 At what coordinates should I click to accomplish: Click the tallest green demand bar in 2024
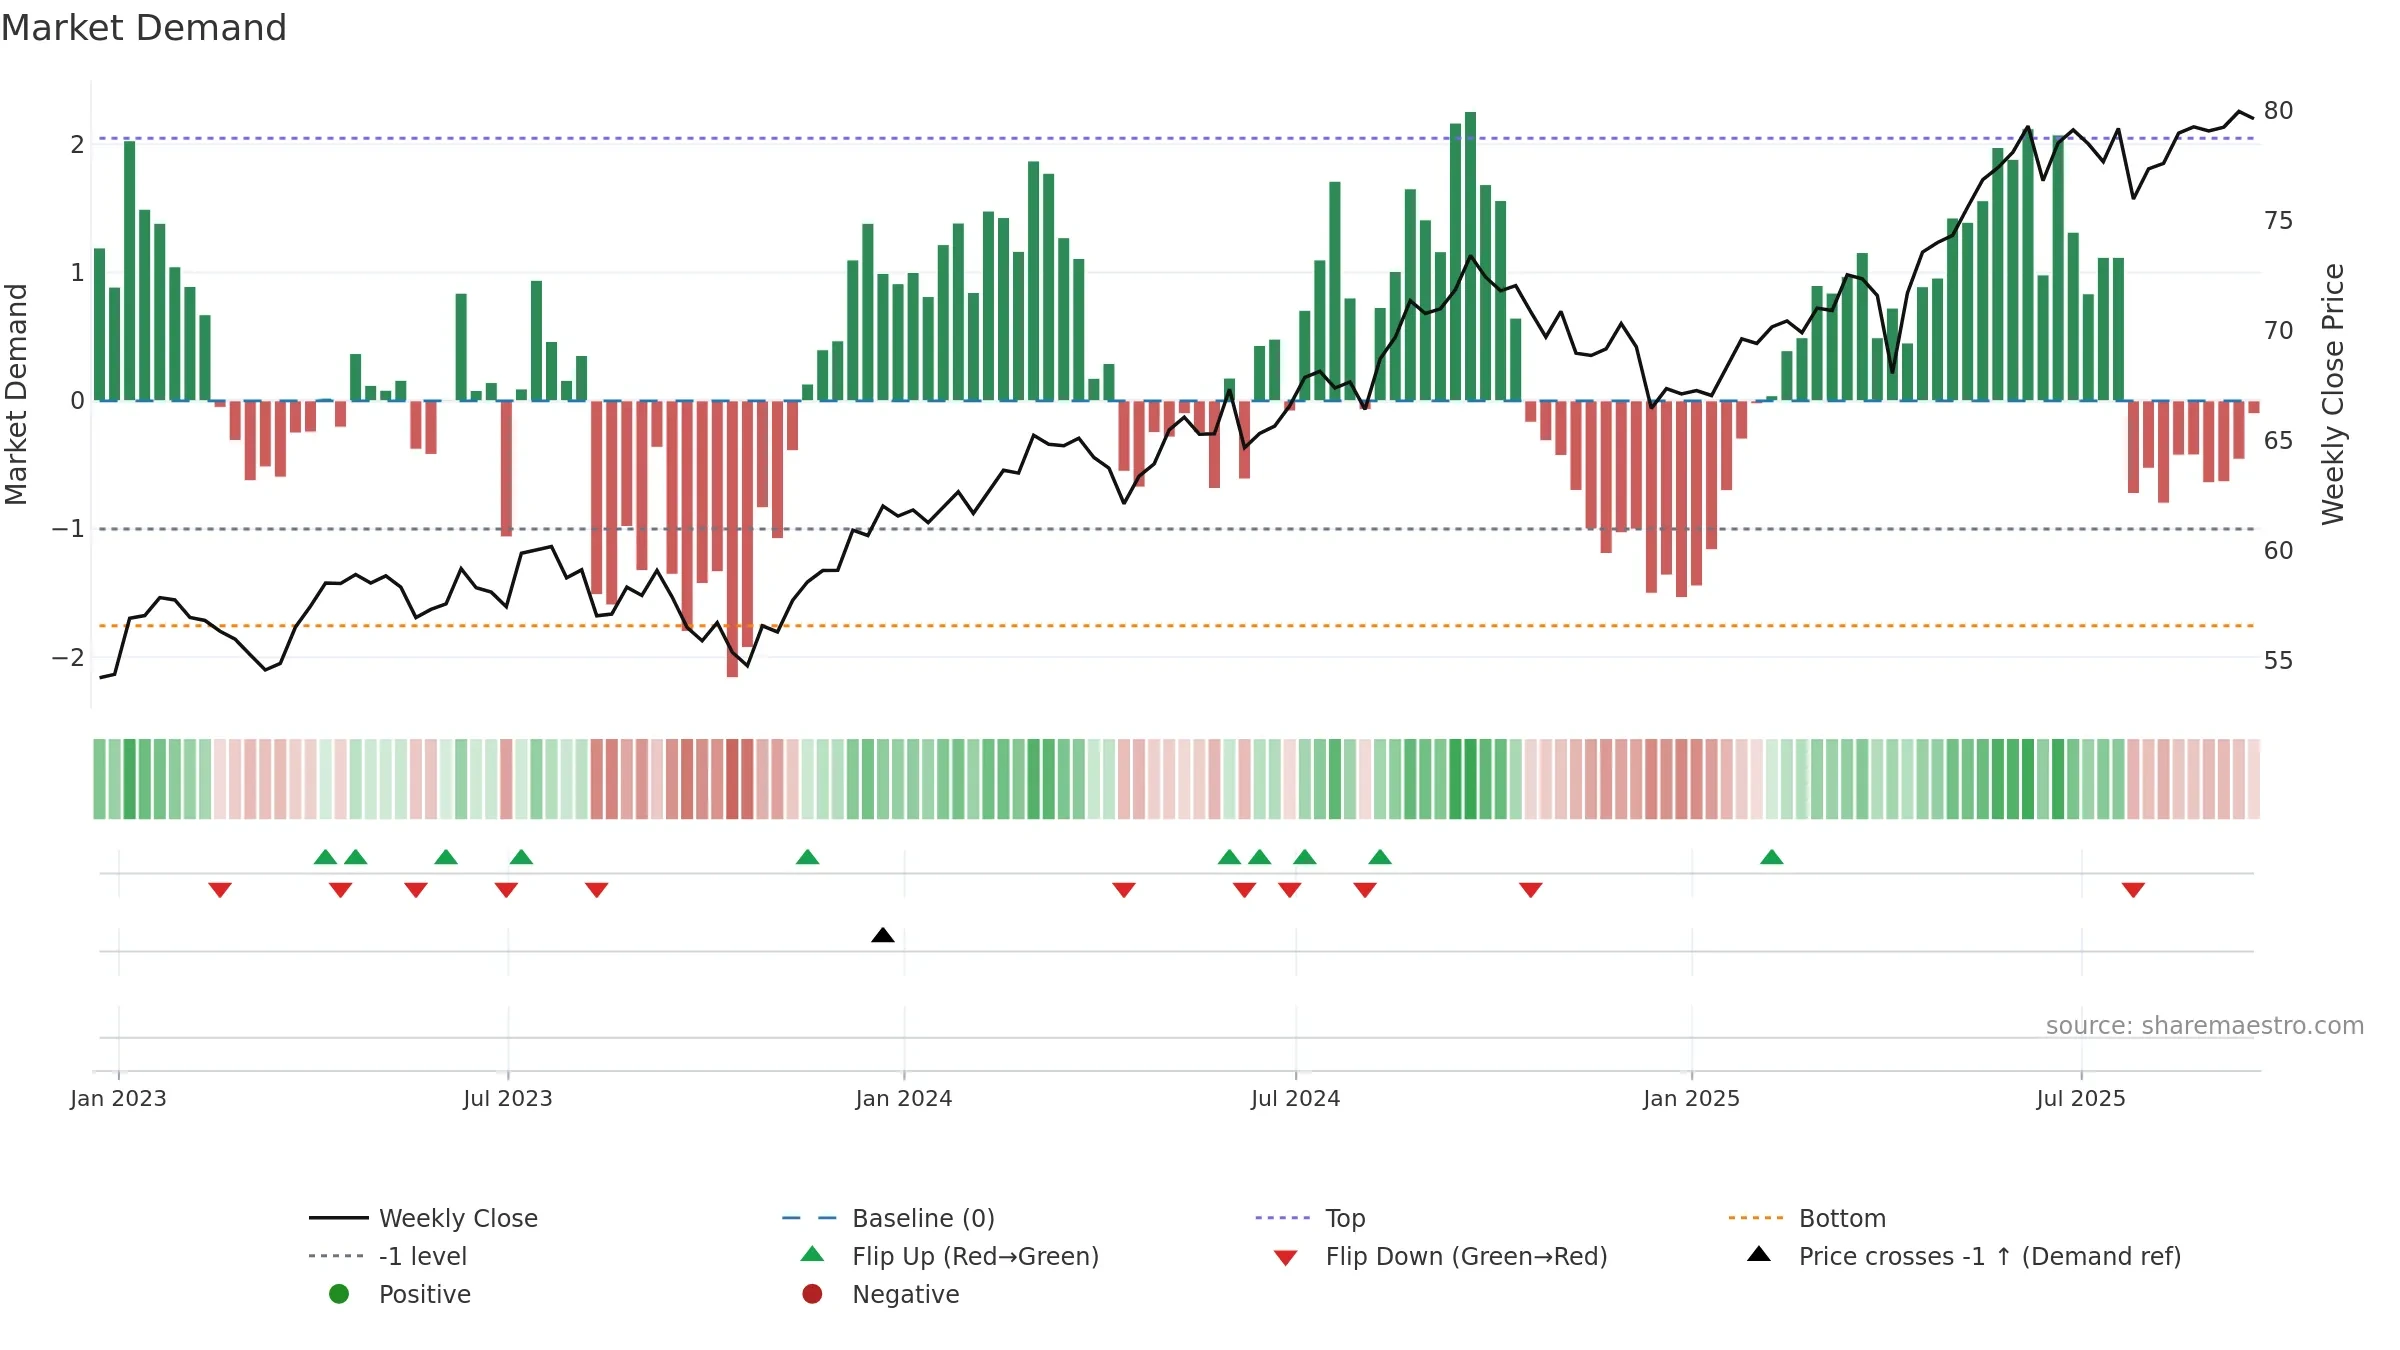coord(1470,256)
